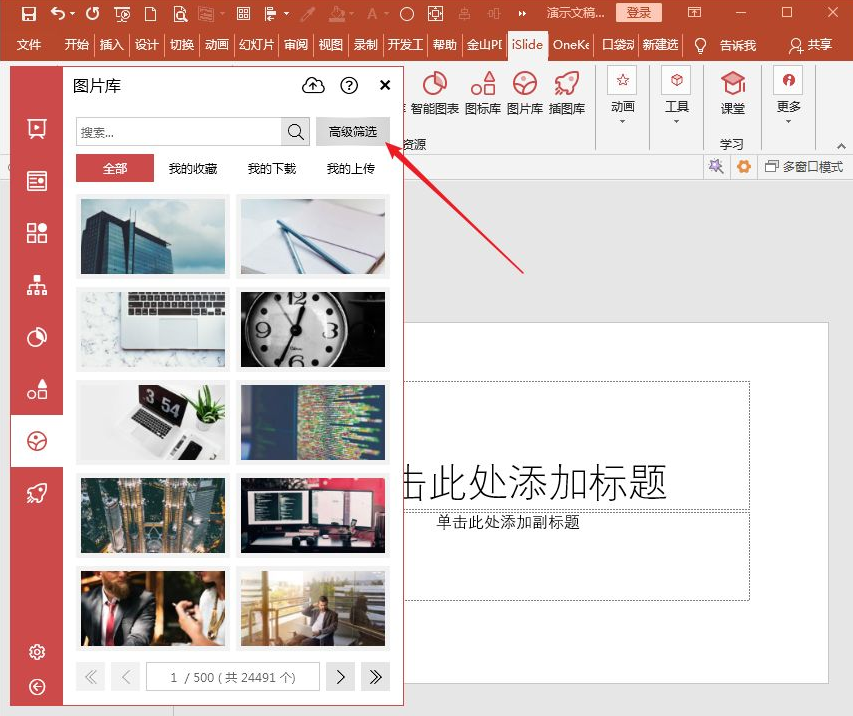The width and height of the screenshot is (853, 716).
Task: Click the 登录 login button
Action: click(x=639, y=13)
